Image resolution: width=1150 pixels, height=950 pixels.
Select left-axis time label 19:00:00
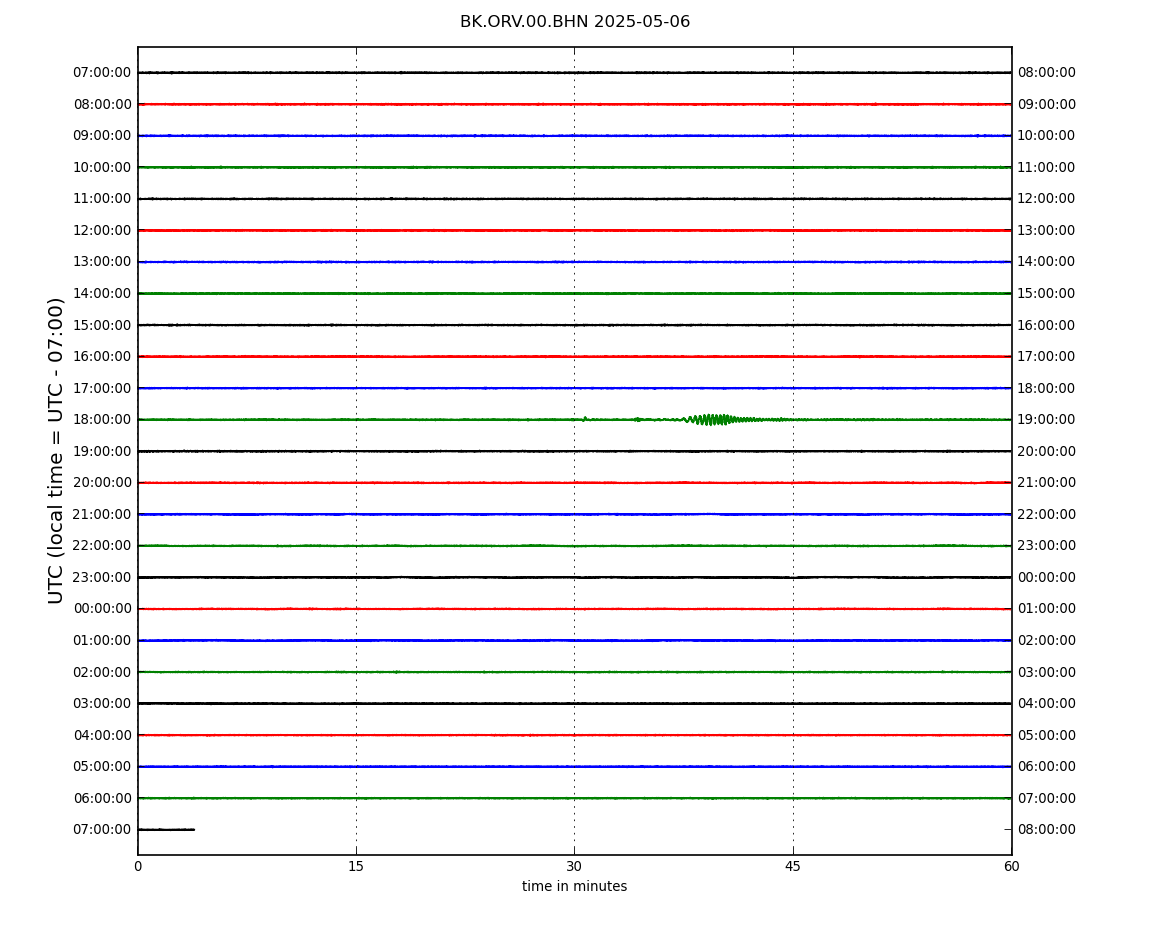[102, 451]
